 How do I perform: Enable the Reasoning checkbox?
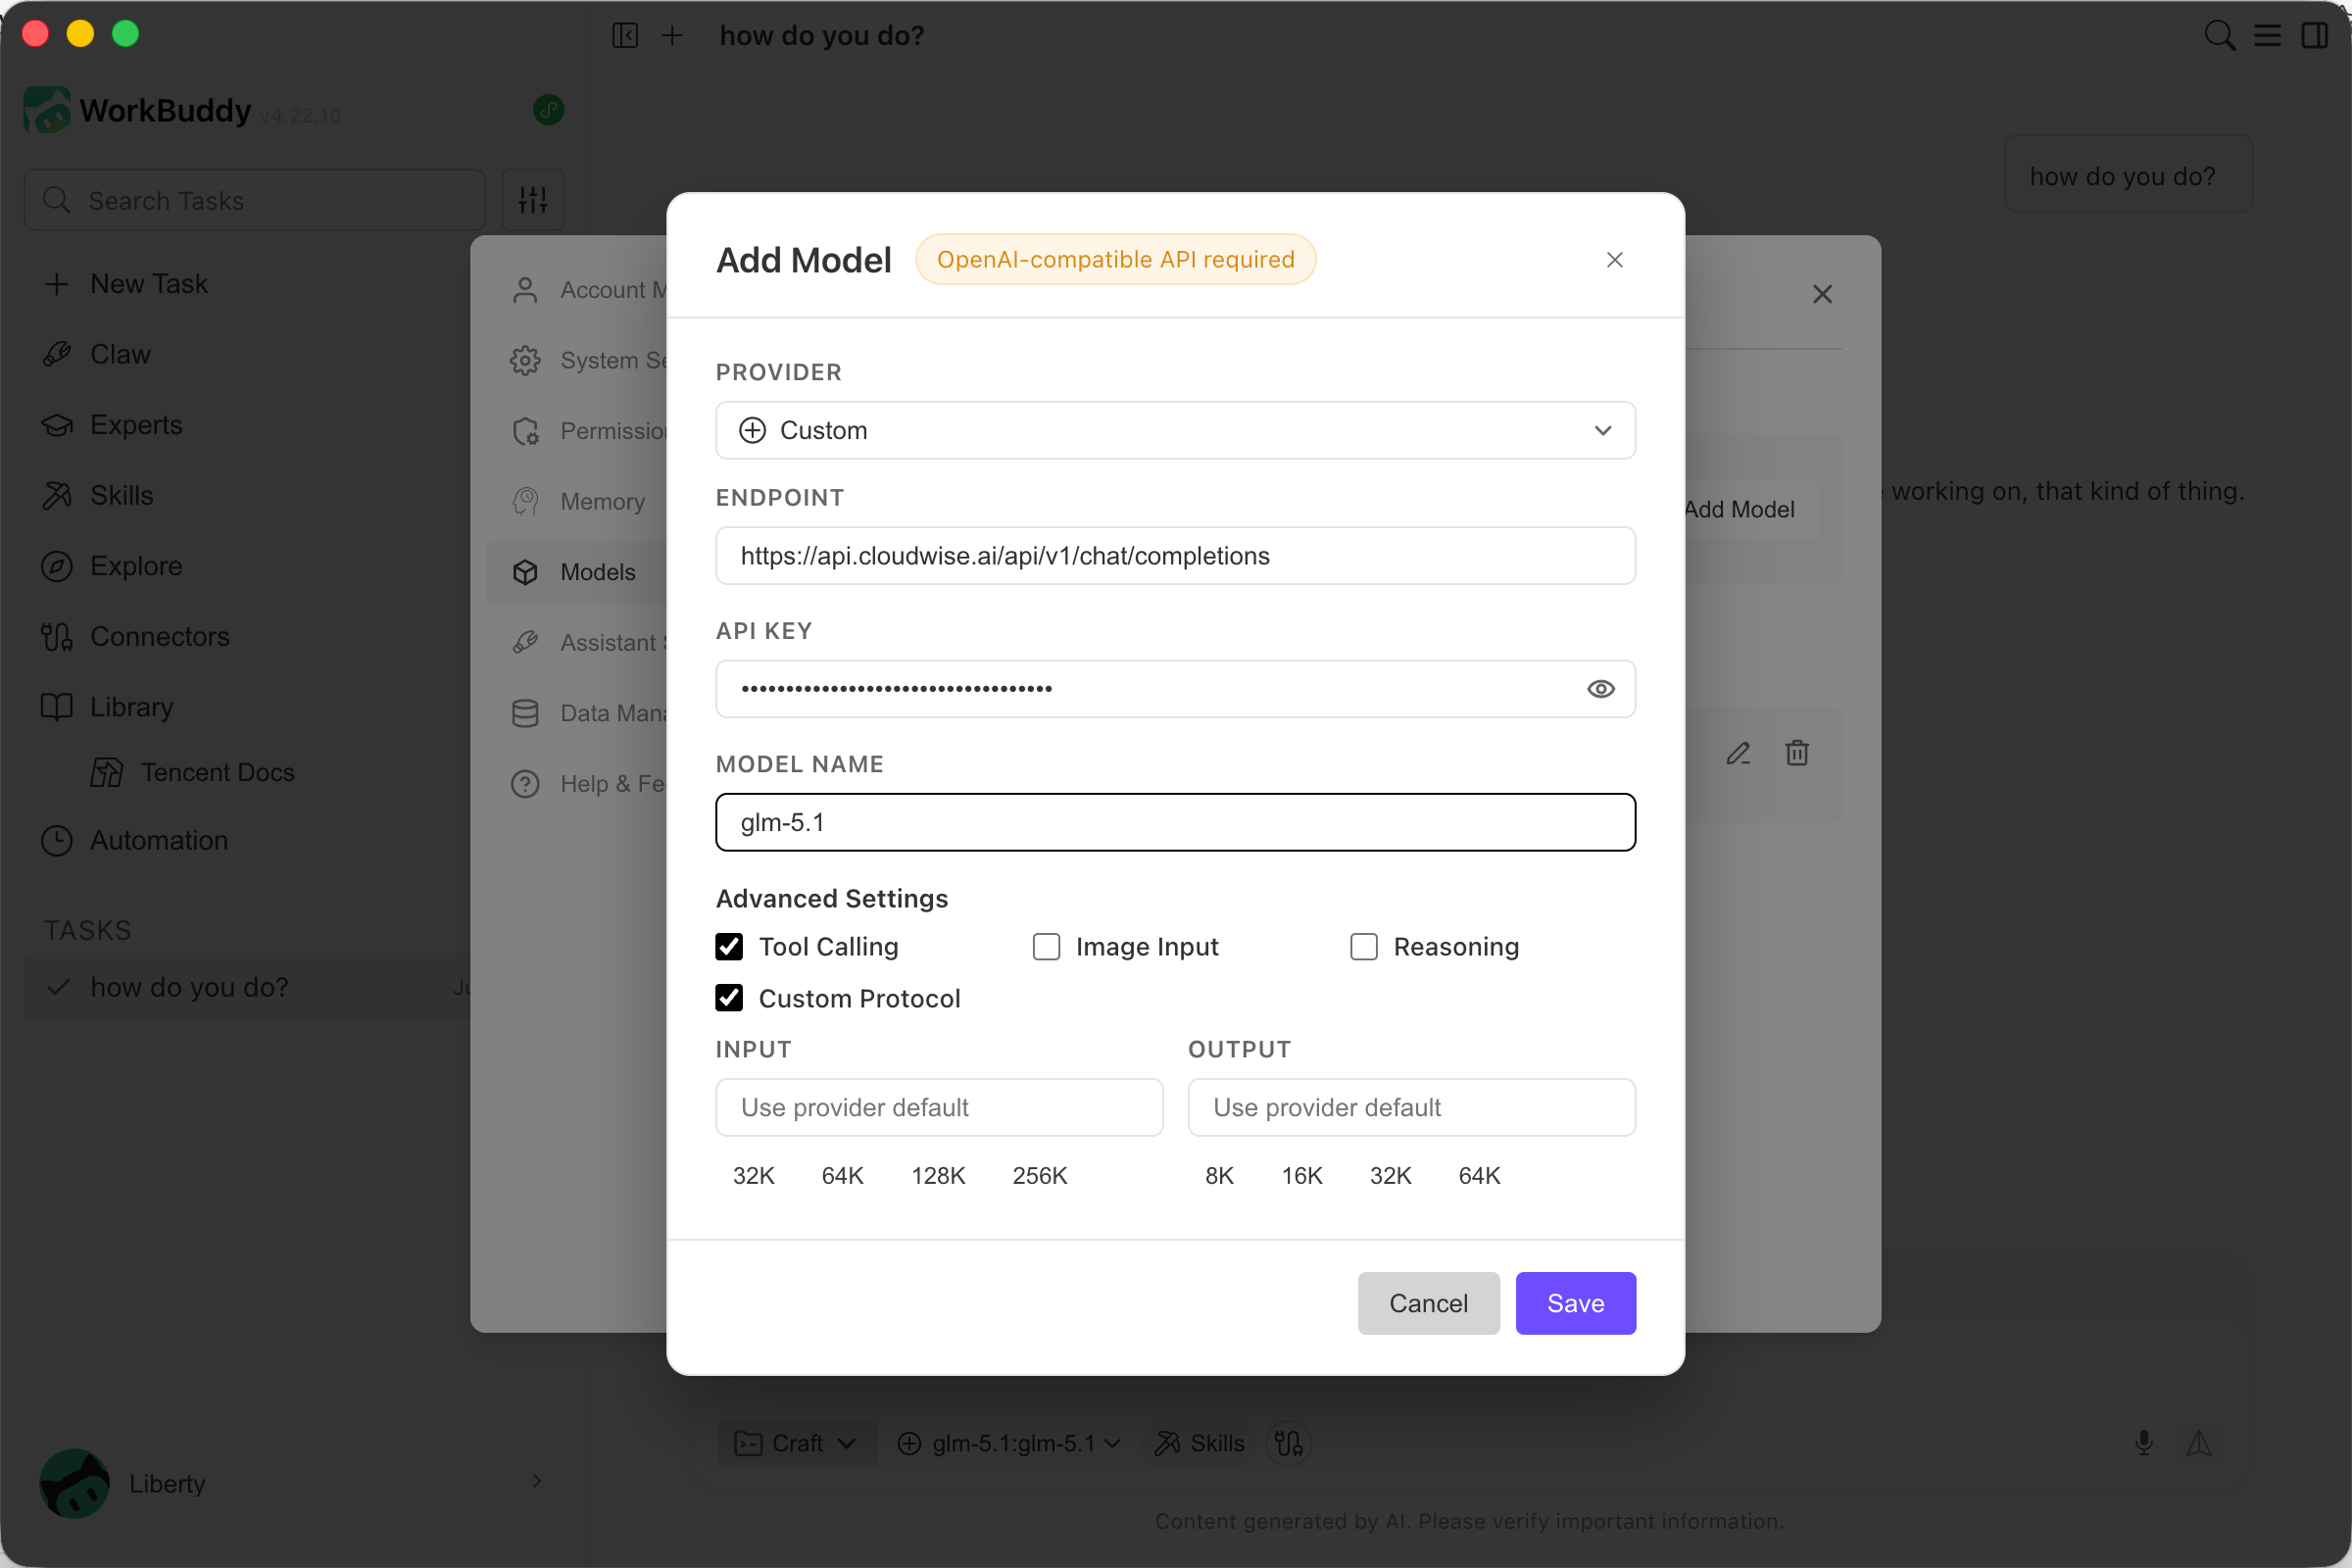point(1364,947)
